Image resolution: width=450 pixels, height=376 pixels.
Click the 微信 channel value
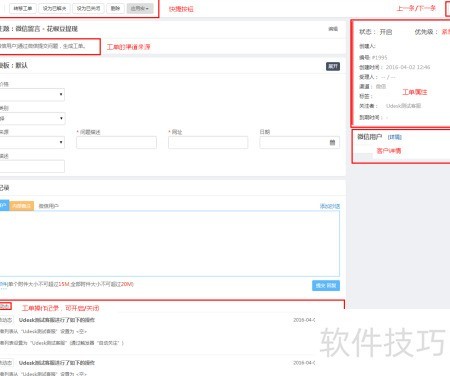point(381,86)
